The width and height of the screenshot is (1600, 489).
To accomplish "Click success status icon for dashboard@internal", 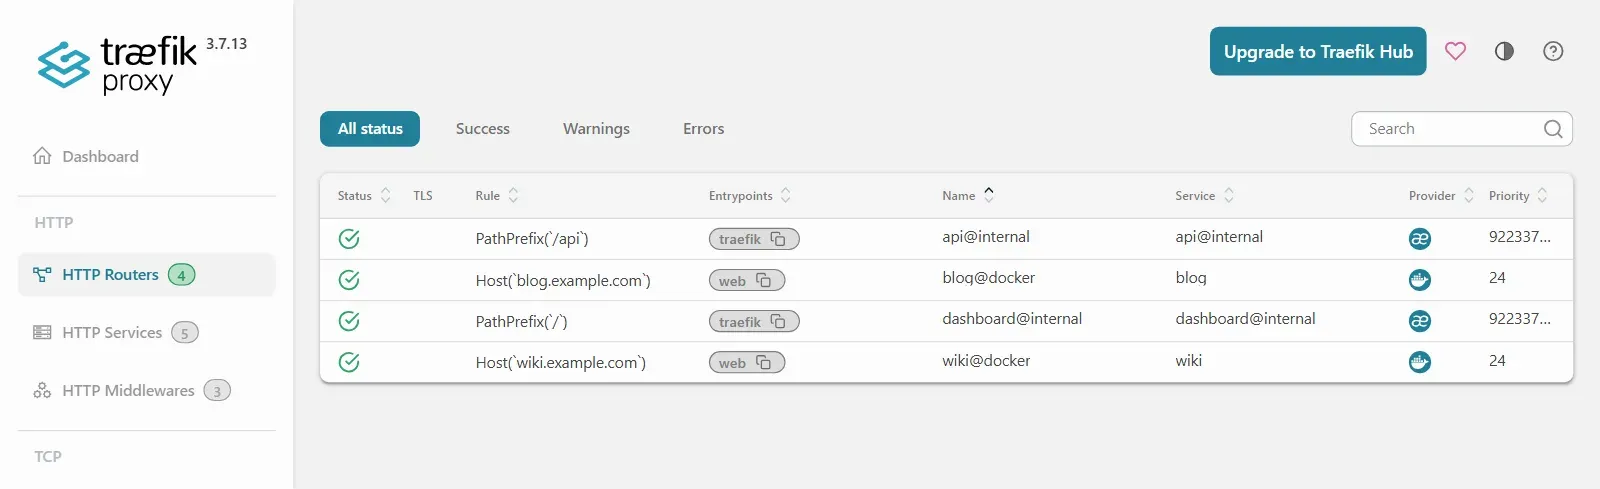I will click(349, 321).
